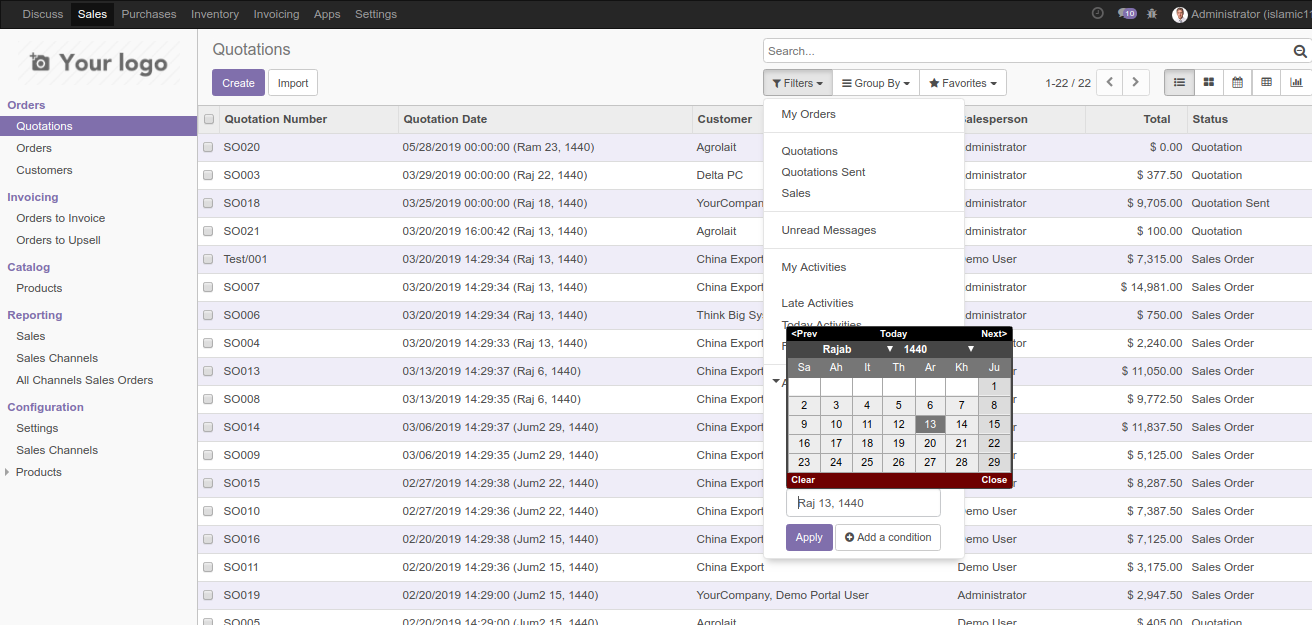
Task: Go to previous month with <Prev
Action: (x=804, y=334)
